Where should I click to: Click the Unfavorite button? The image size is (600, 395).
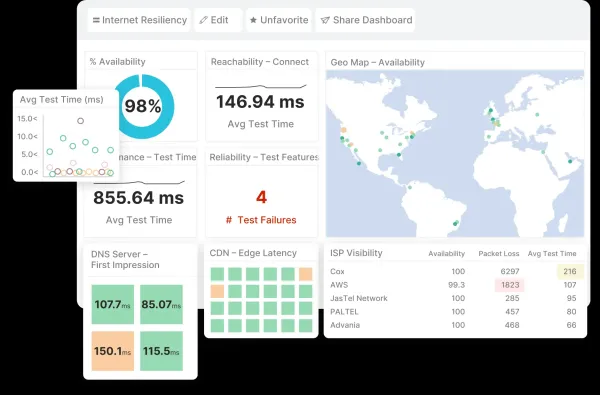pyautogui.click(x=279, y=20)
